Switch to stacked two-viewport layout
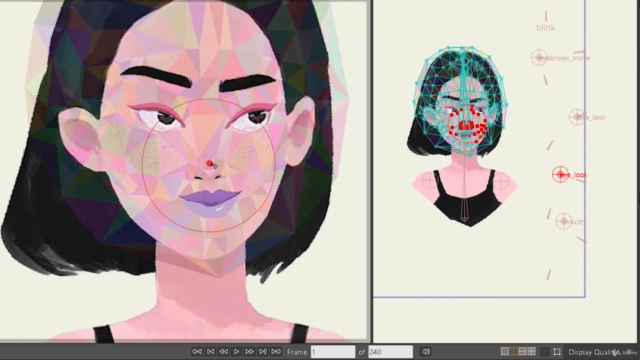The width and height of the screenshot is (640, 360). [x=523, y=351]
